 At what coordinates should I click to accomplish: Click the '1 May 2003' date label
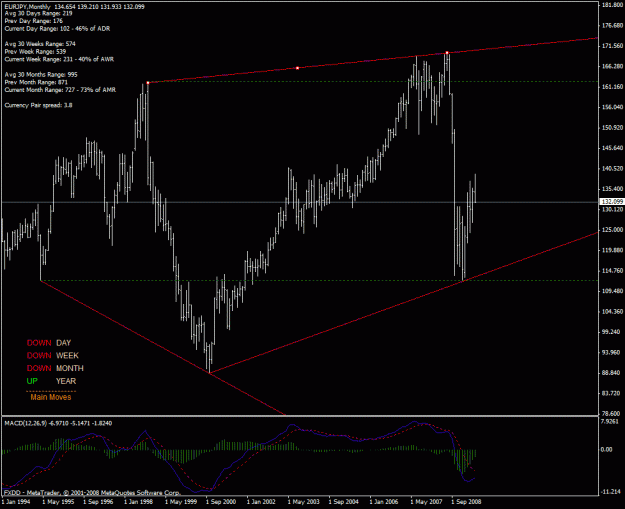pyautogui.click(x=304, y=502)
